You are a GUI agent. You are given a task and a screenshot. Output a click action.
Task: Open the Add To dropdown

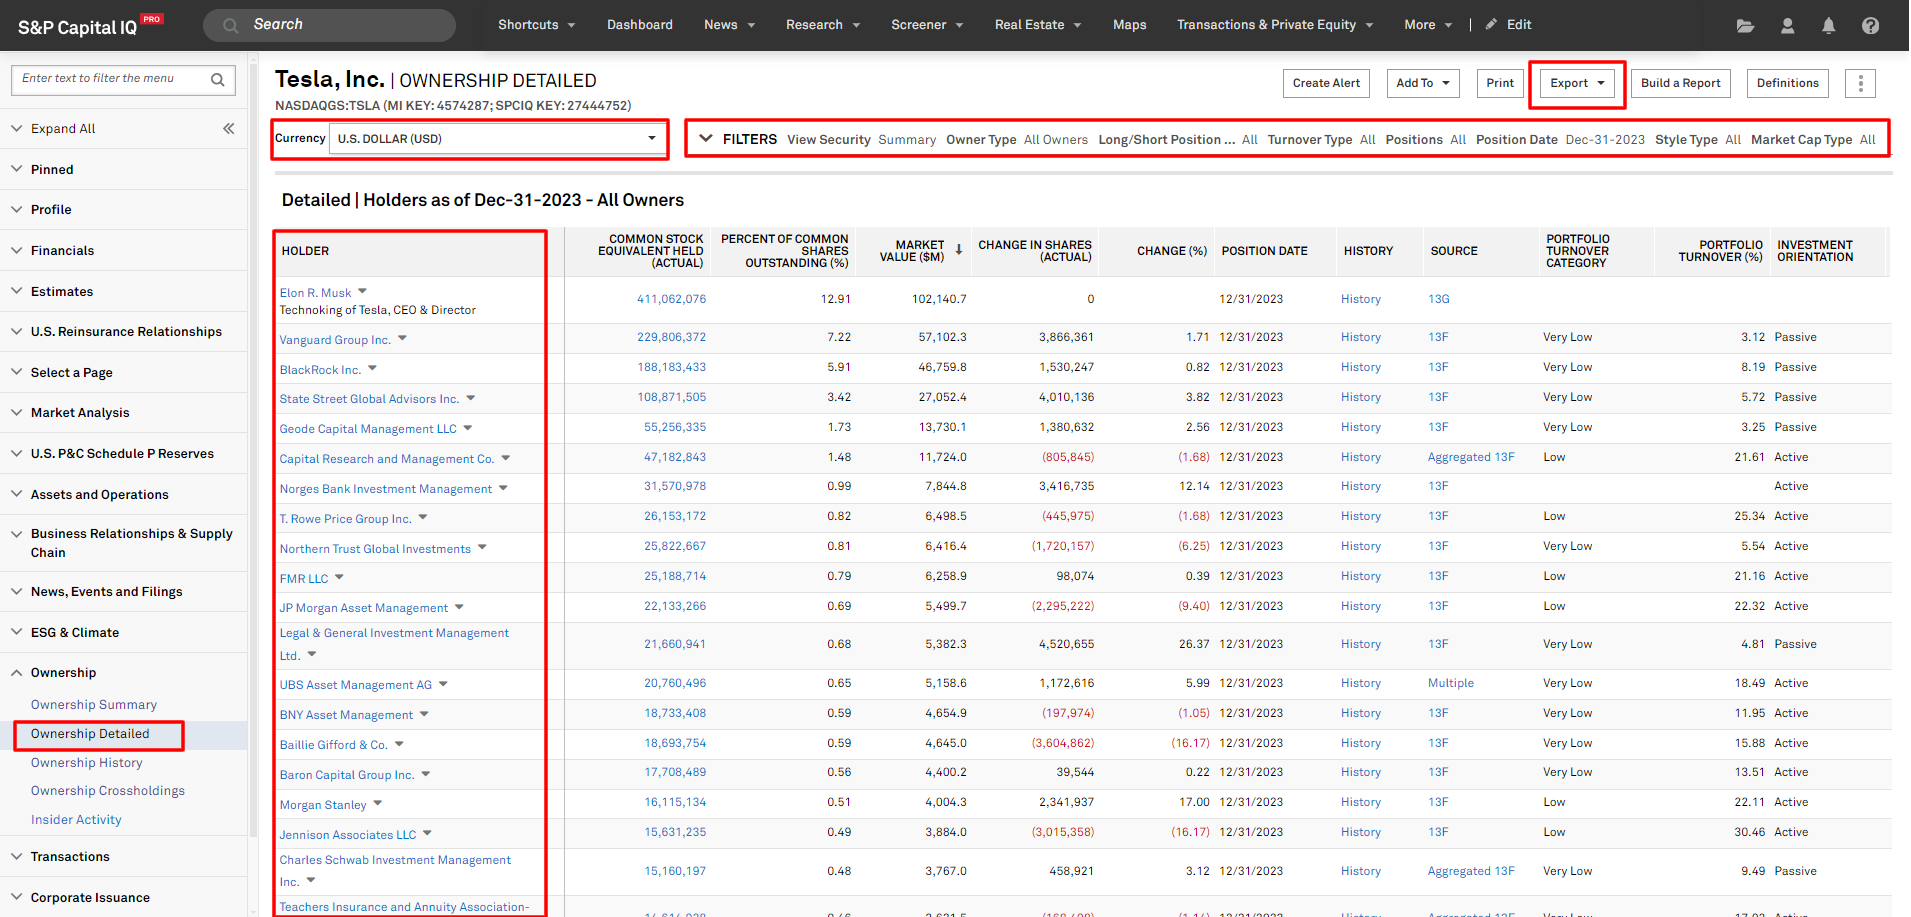click(x=1422, y=83)
